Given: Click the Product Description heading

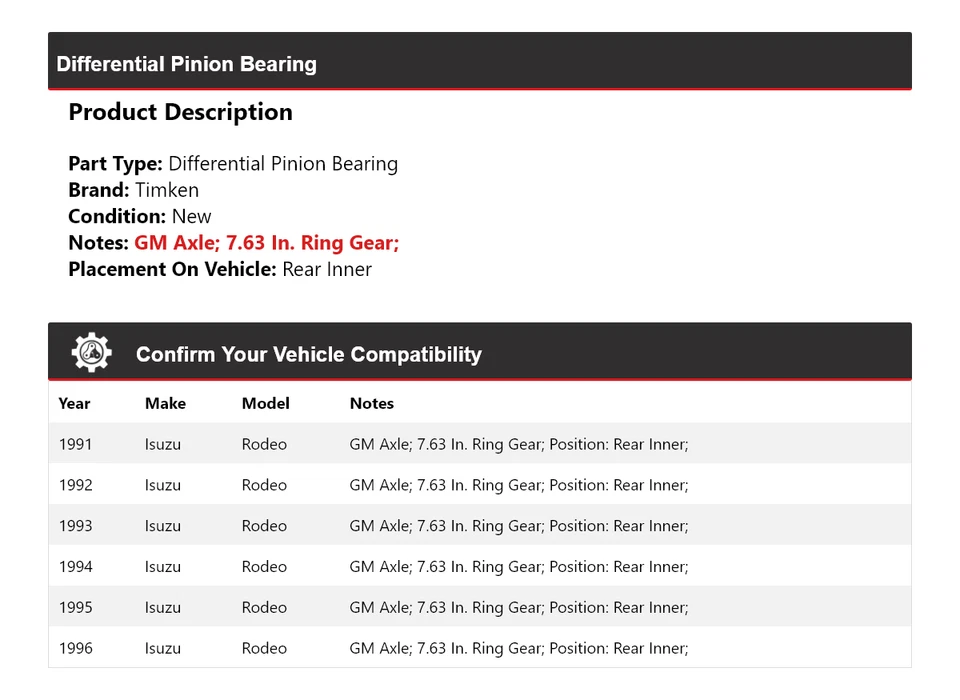Looking at the screenshot, I should (180, 112).
